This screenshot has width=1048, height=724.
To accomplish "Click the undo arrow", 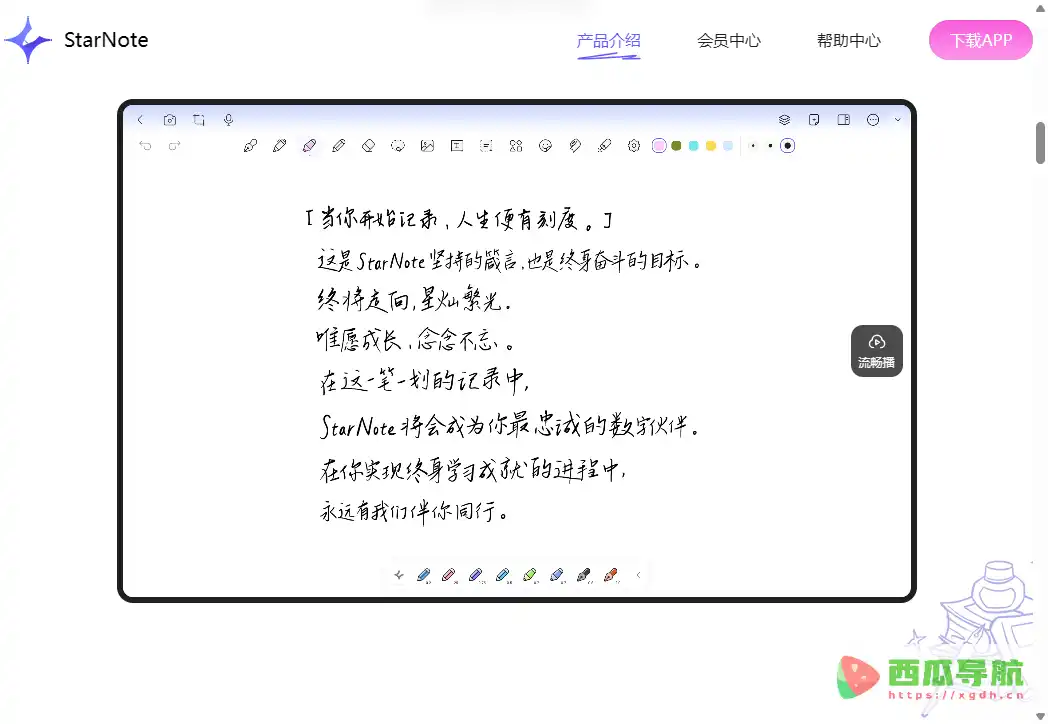I will pyautogui.click(x=145, y=146).
